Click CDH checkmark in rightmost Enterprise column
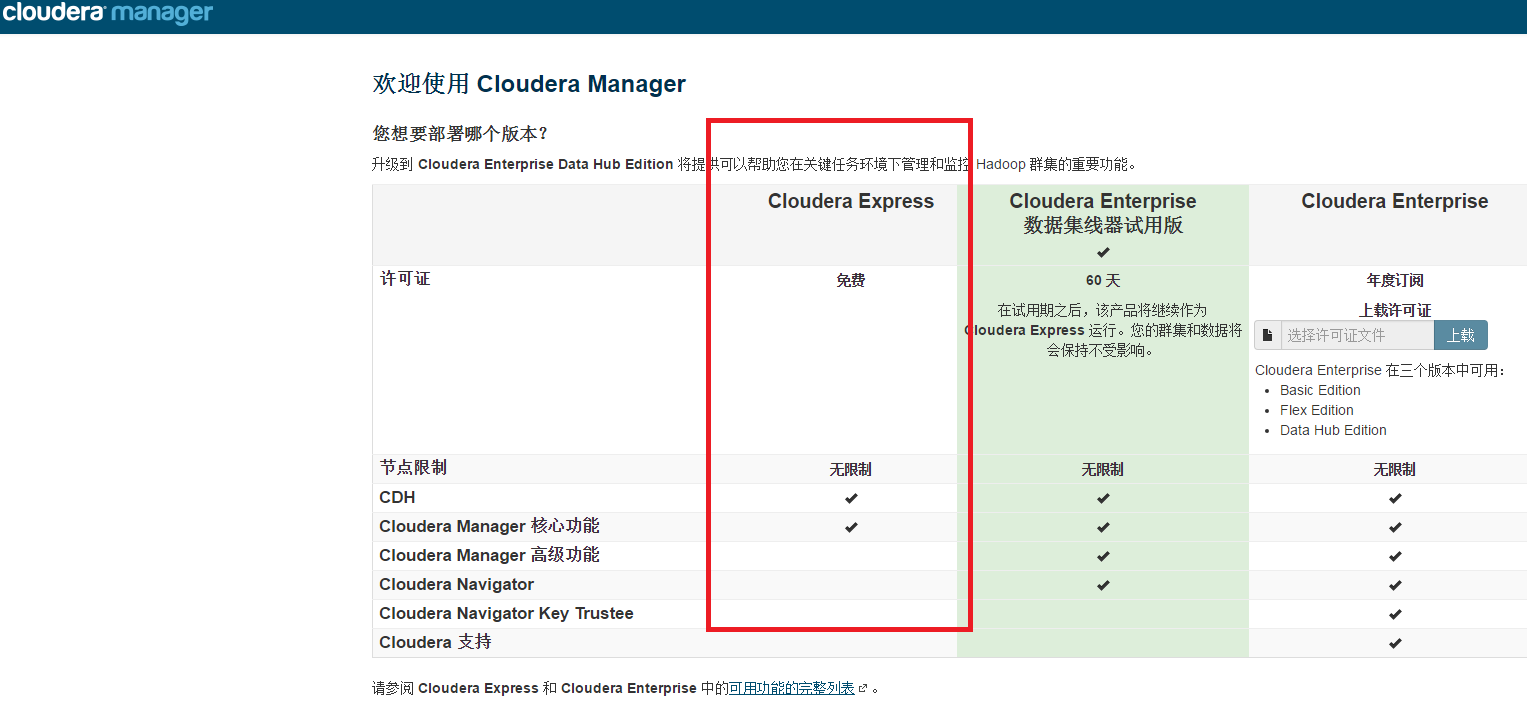The width and height of the screenshot is (1527, 709). pyautogui.click(x=1395, y=498)
